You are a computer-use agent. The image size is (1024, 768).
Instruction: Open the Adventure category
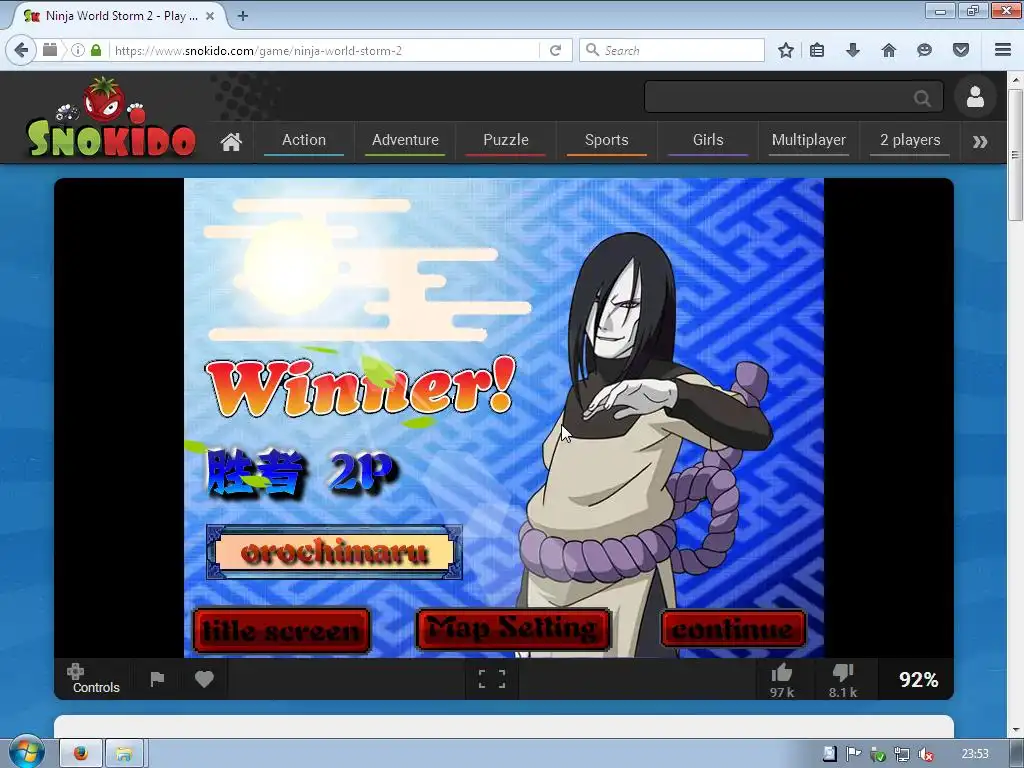tap(405, 140)
